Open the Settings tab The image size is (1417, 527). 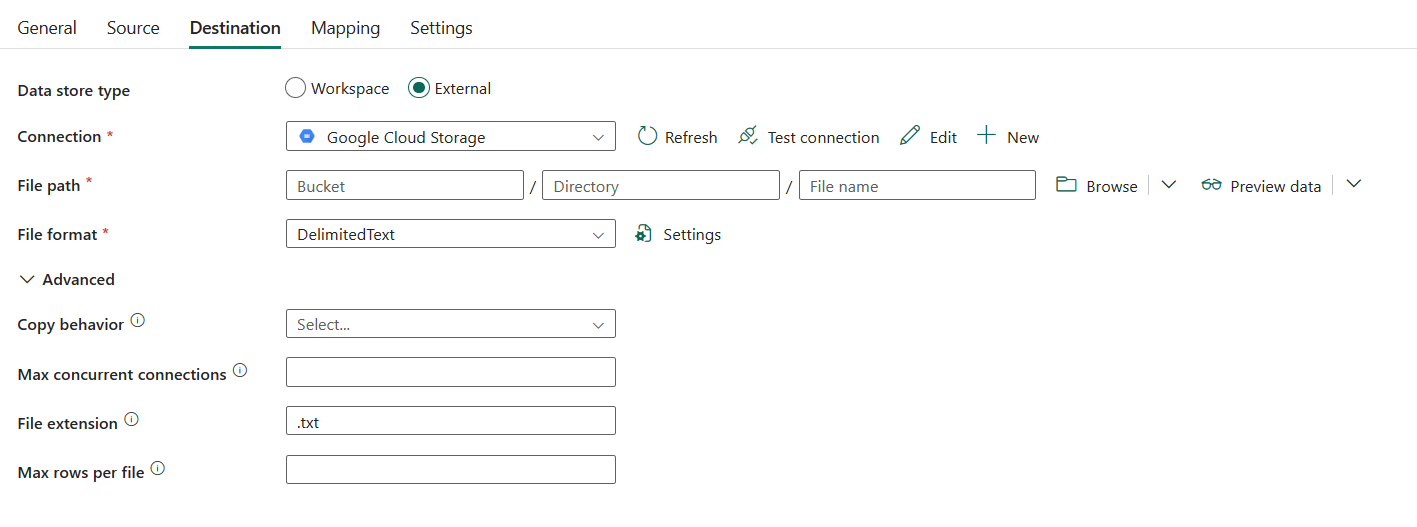(x=441, y=28)
